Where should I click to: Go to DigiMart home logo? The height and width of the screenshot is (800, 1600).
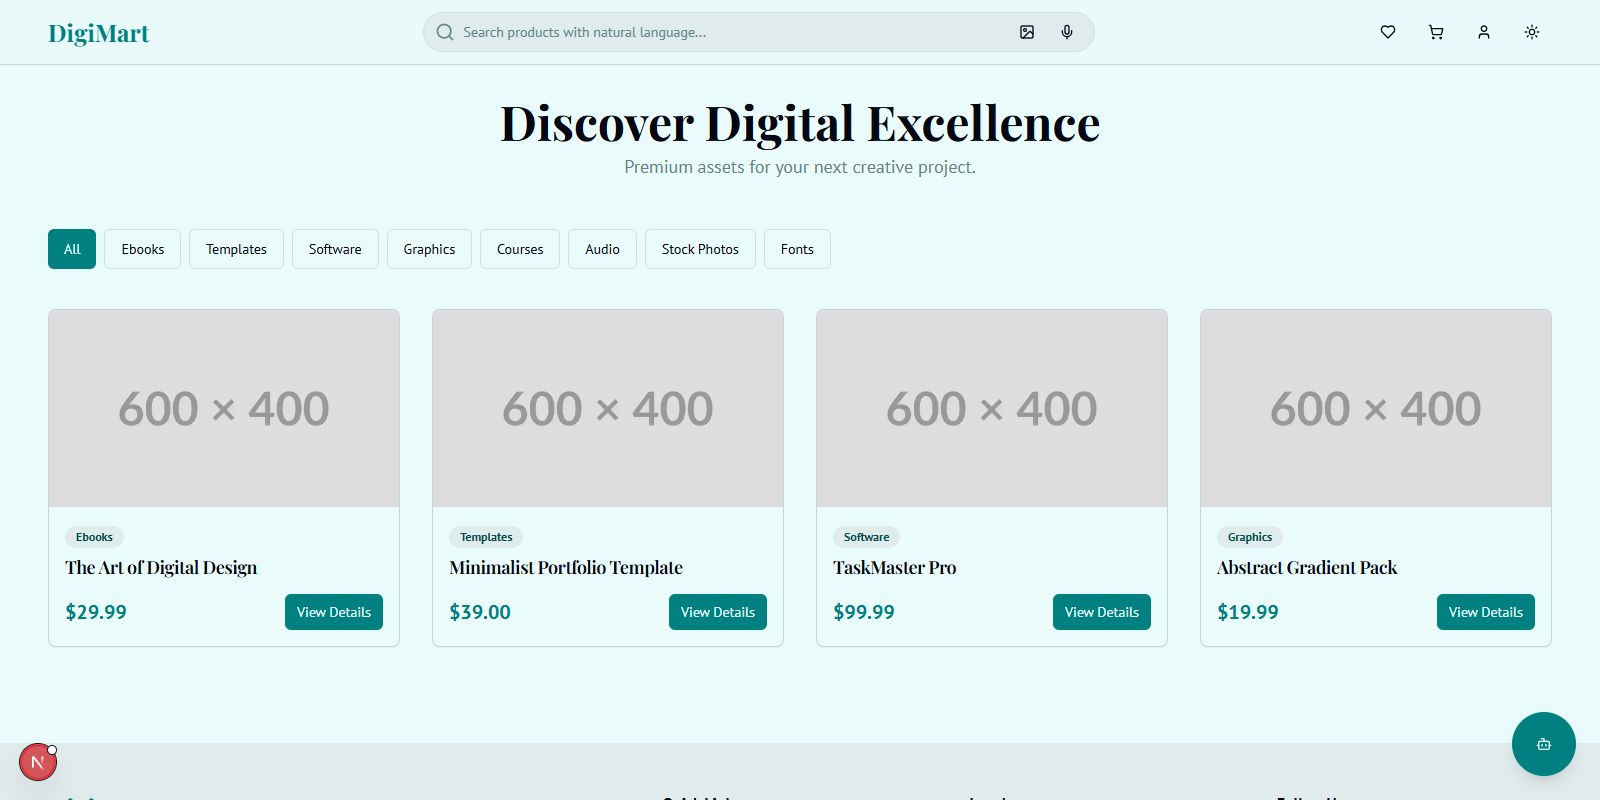99,33
